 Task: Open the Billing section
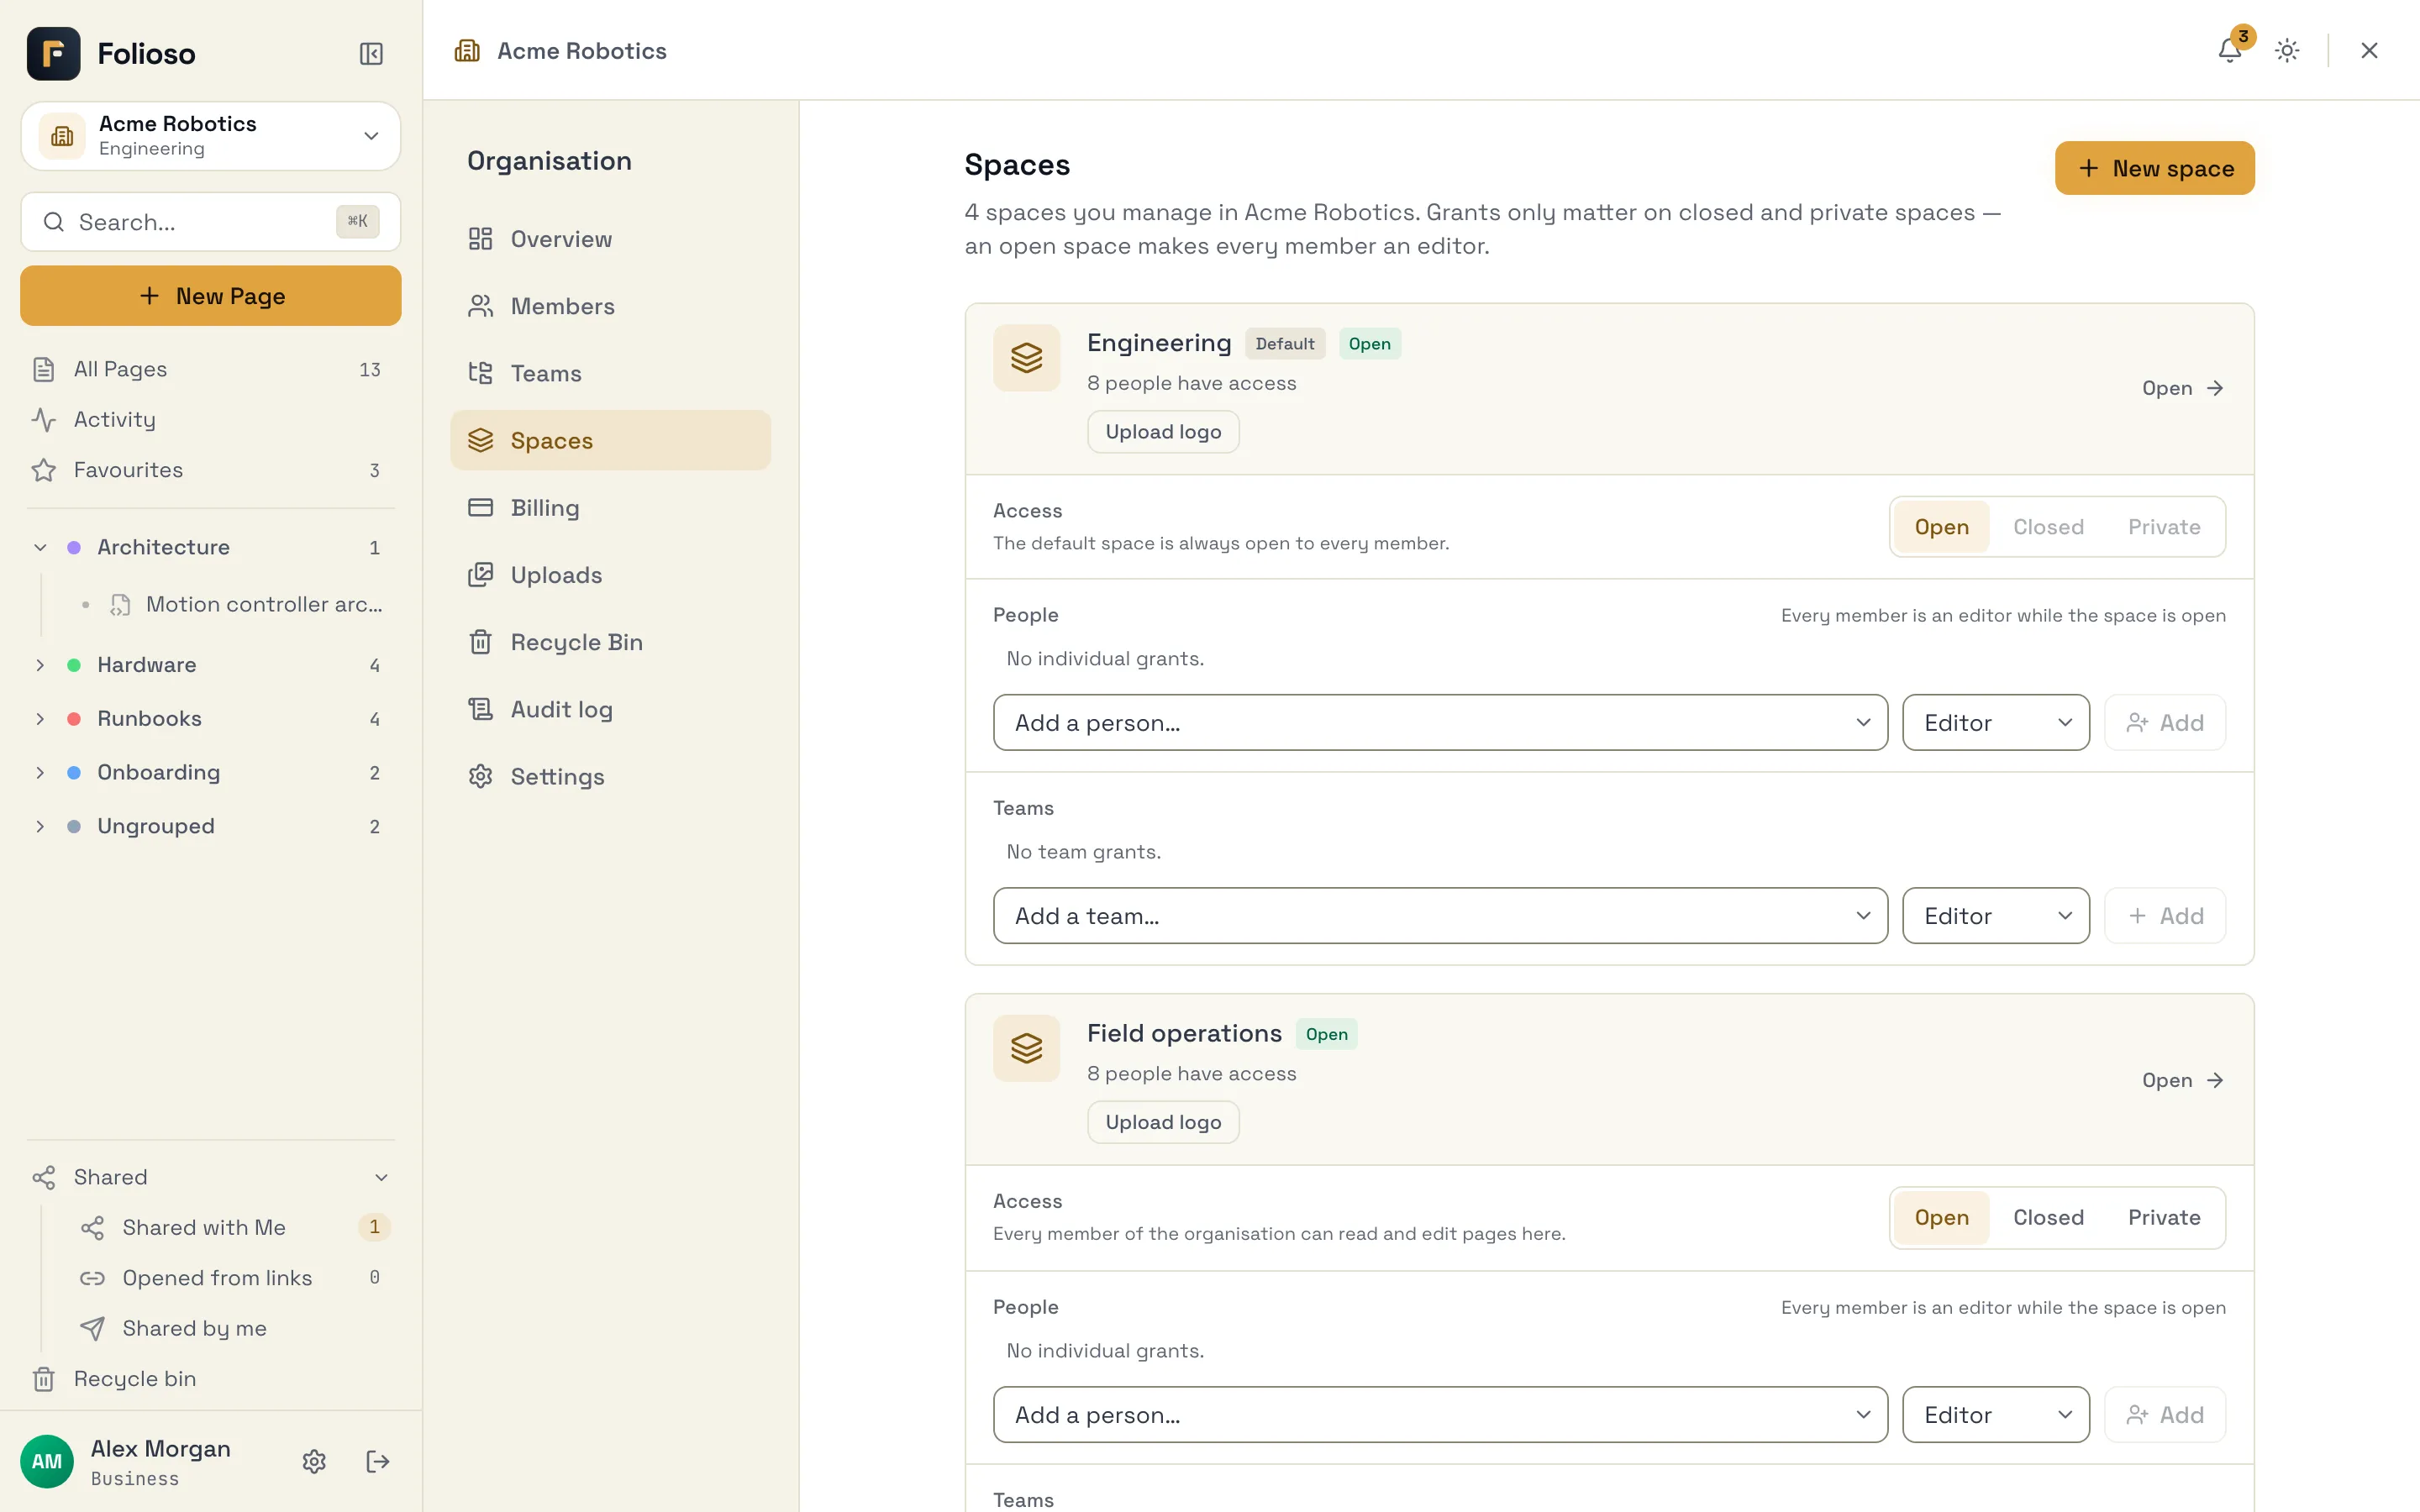pos(610,508)
